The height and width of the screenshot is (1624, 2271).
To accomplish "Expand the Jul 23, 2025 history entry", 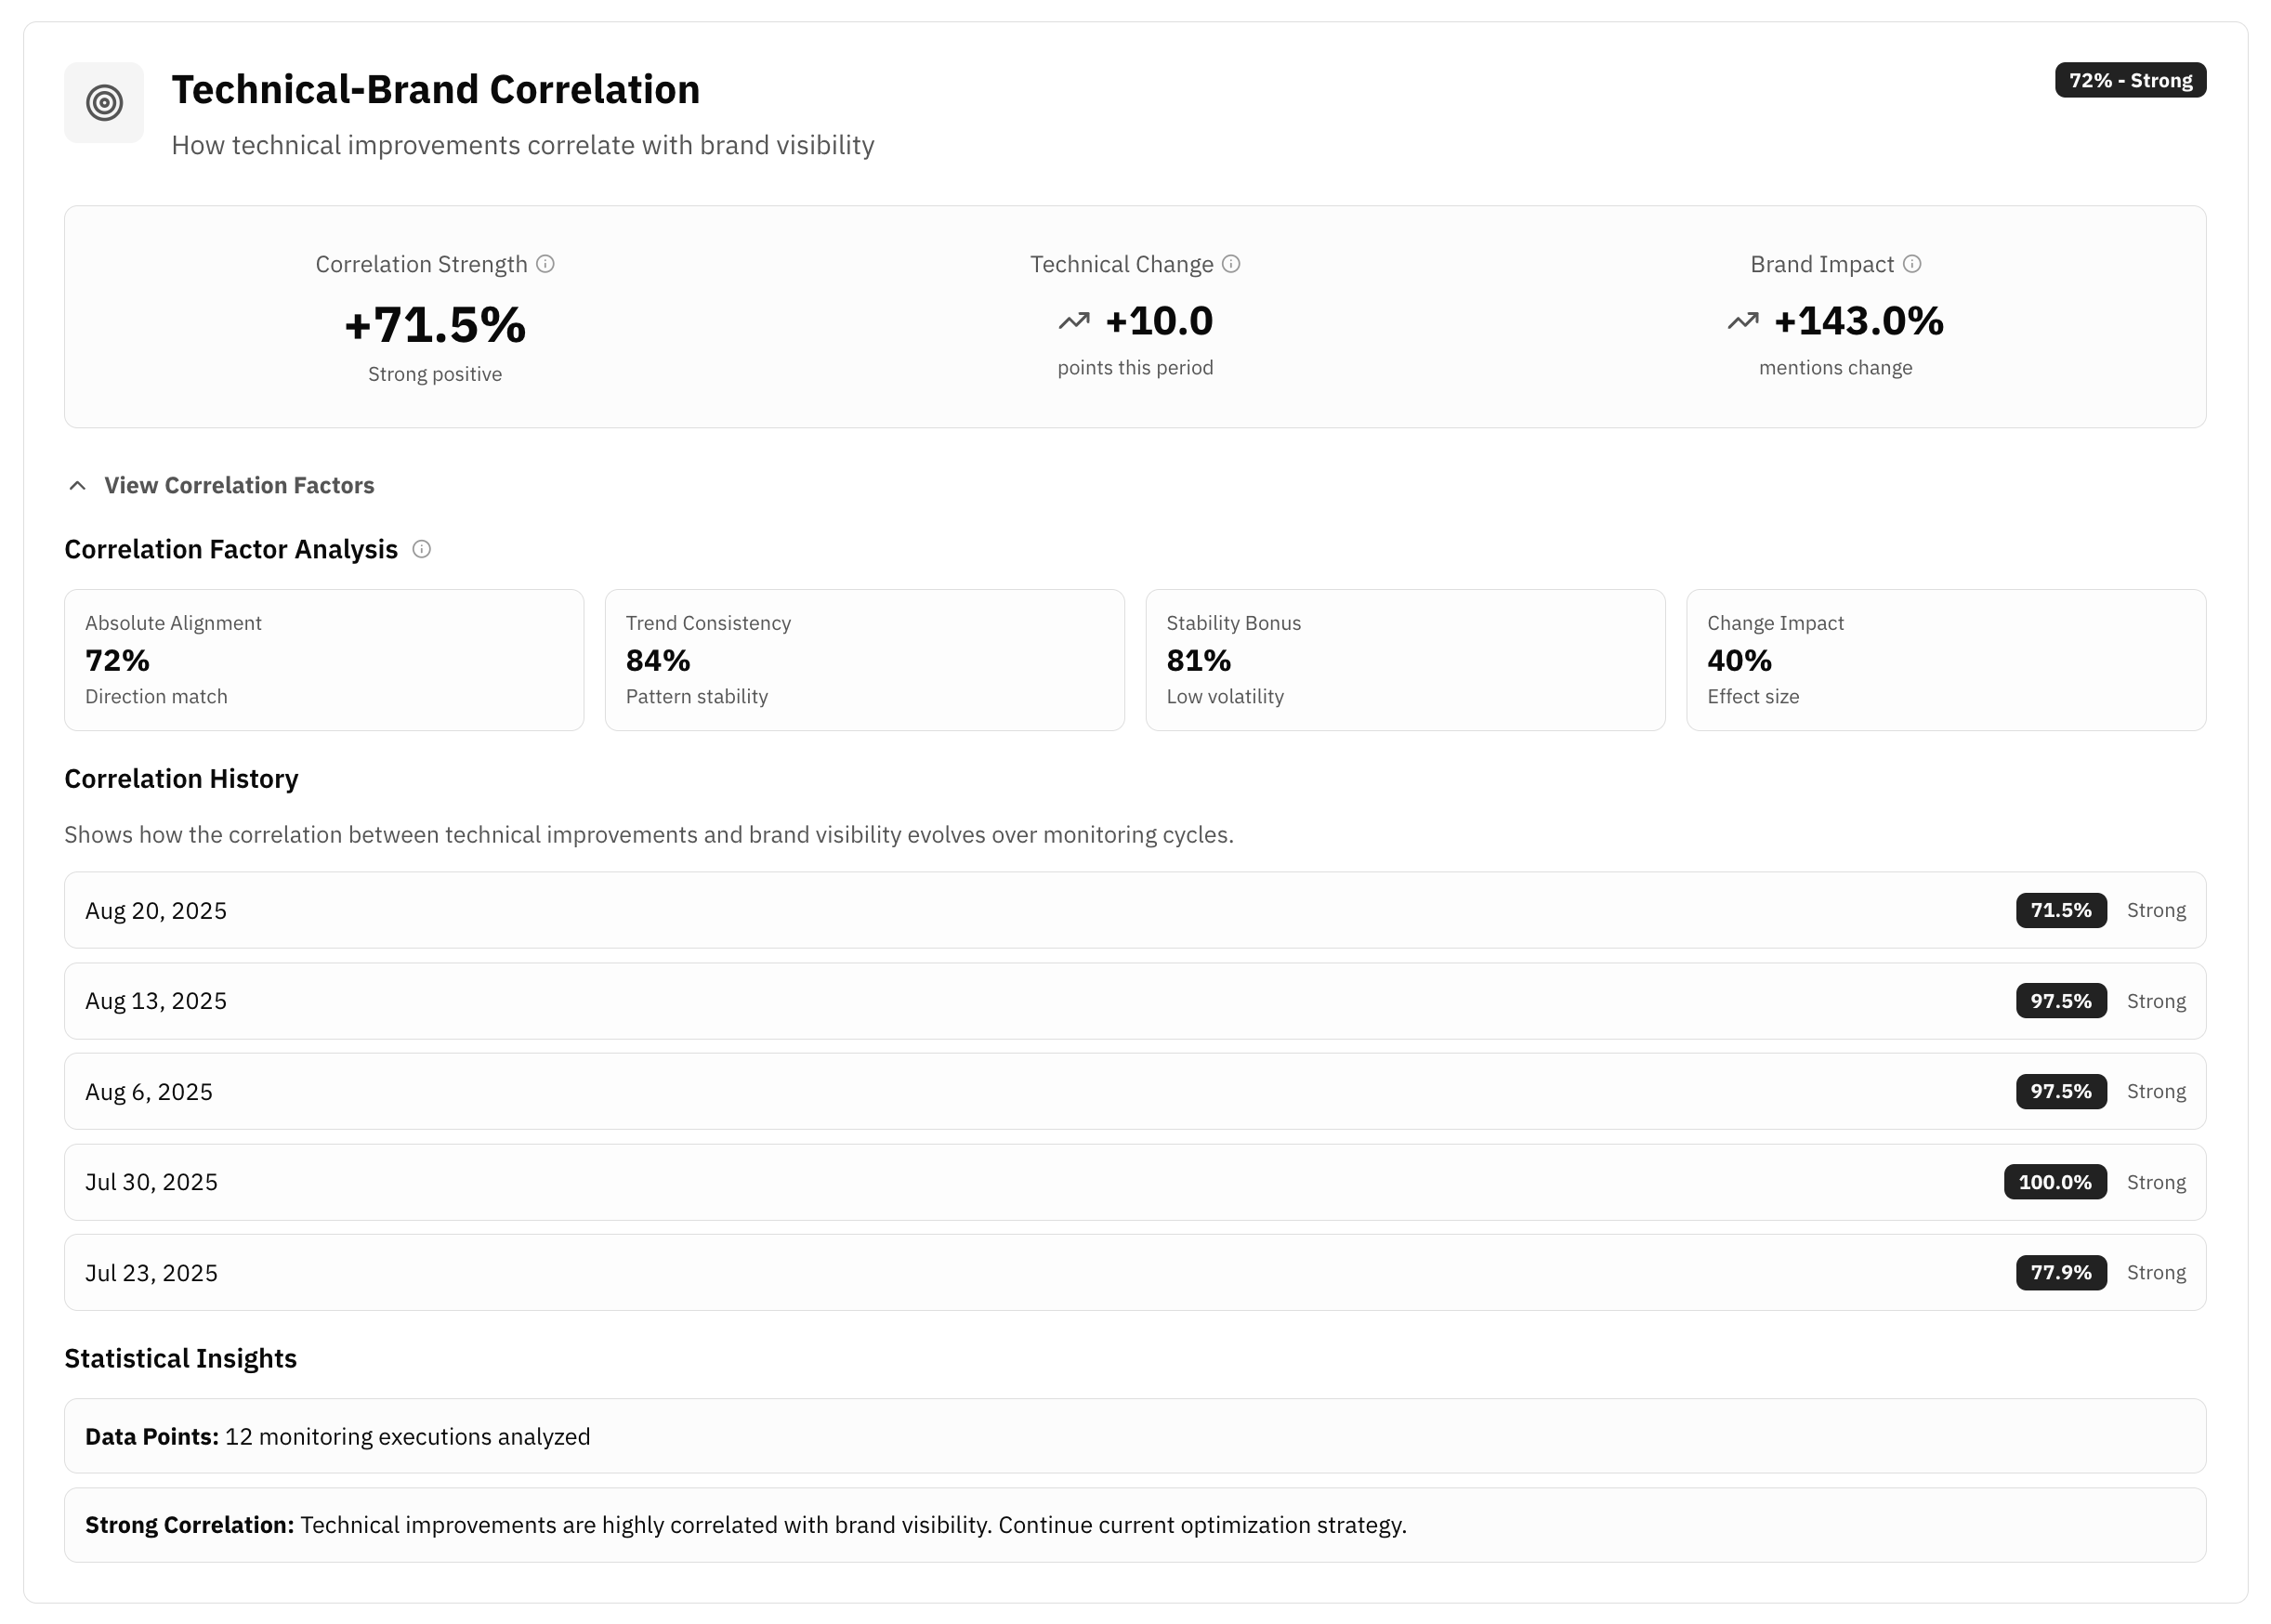I will [1134, 1272].
